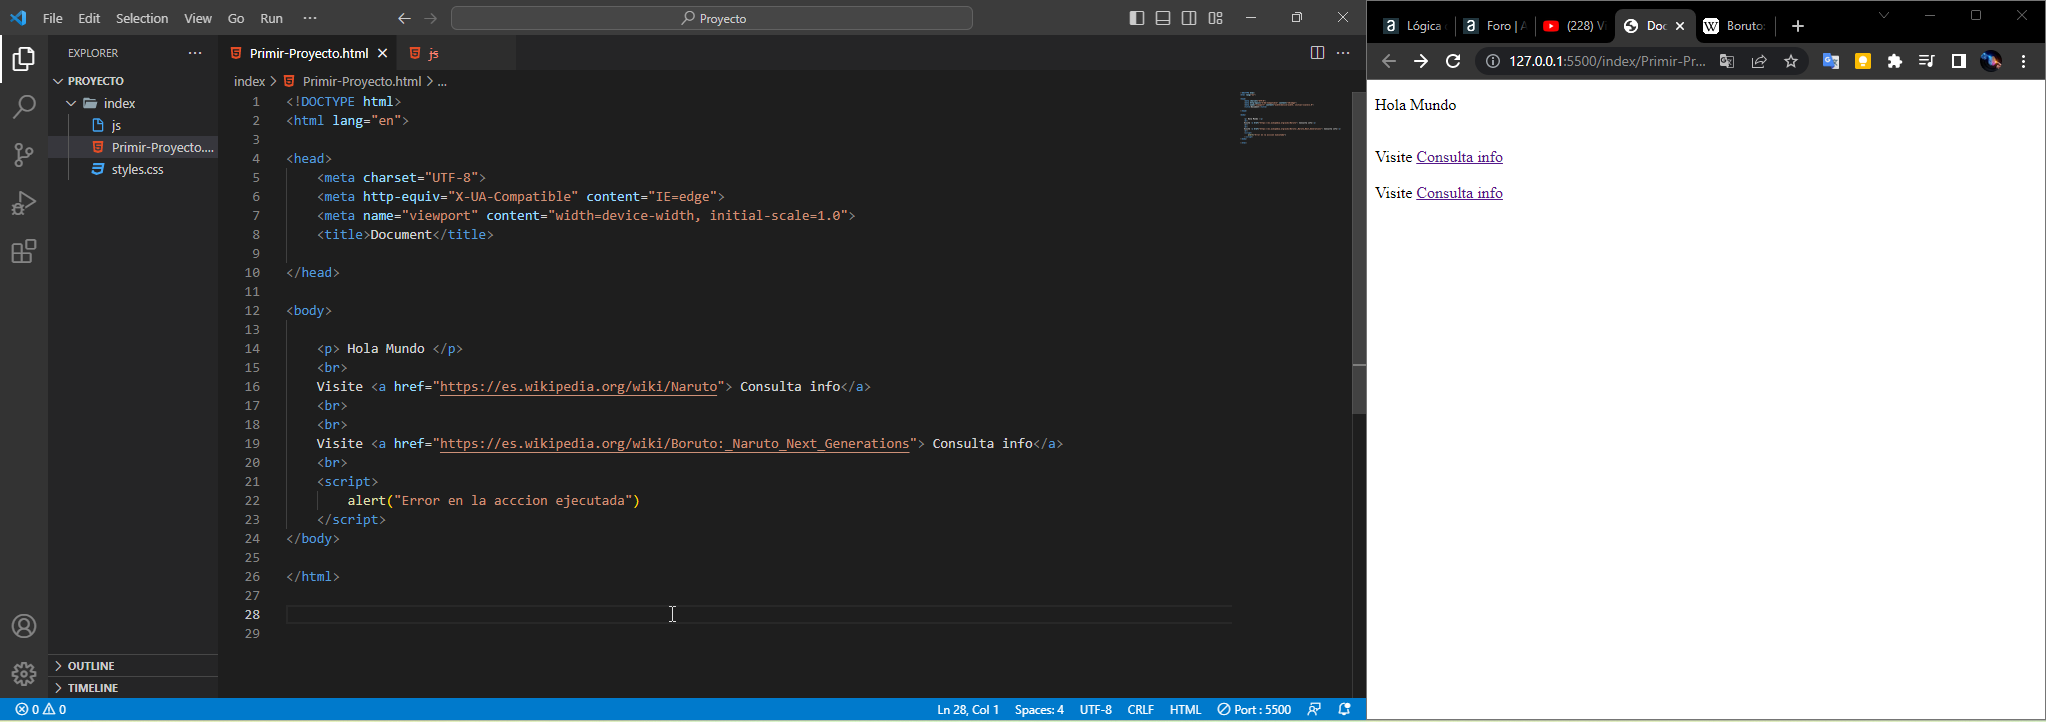Open the Selection menu
Screen dimensions: 2046x722
pos(142,18)
